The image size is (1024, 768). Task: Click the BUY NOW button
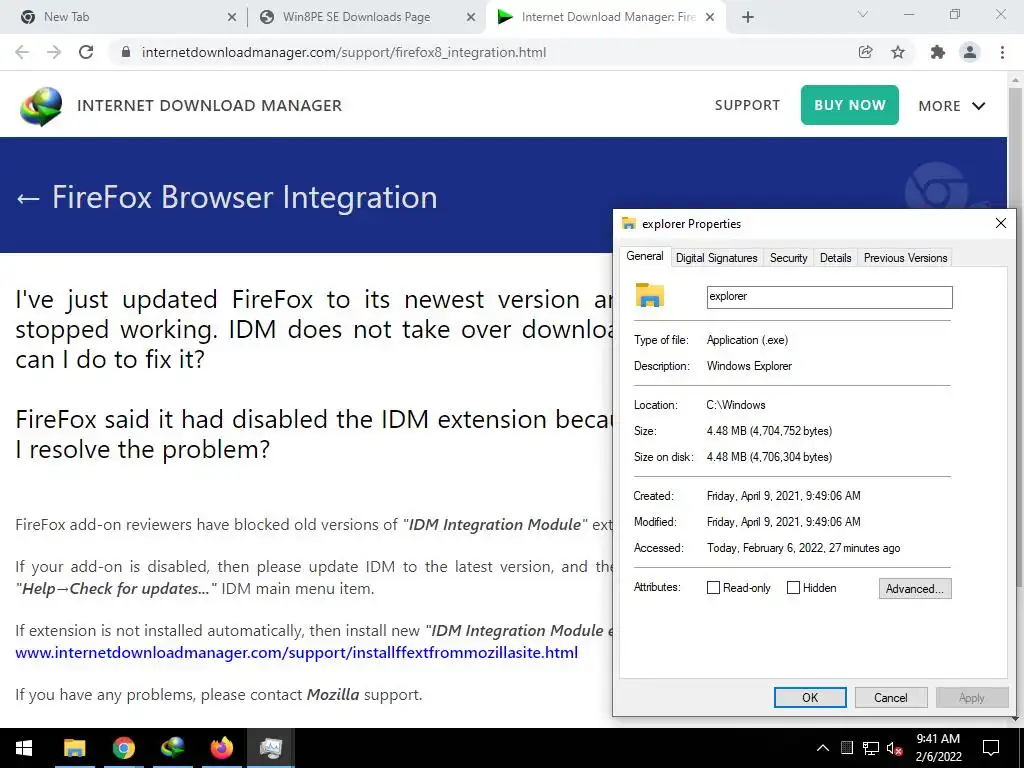tap(850, 104)
